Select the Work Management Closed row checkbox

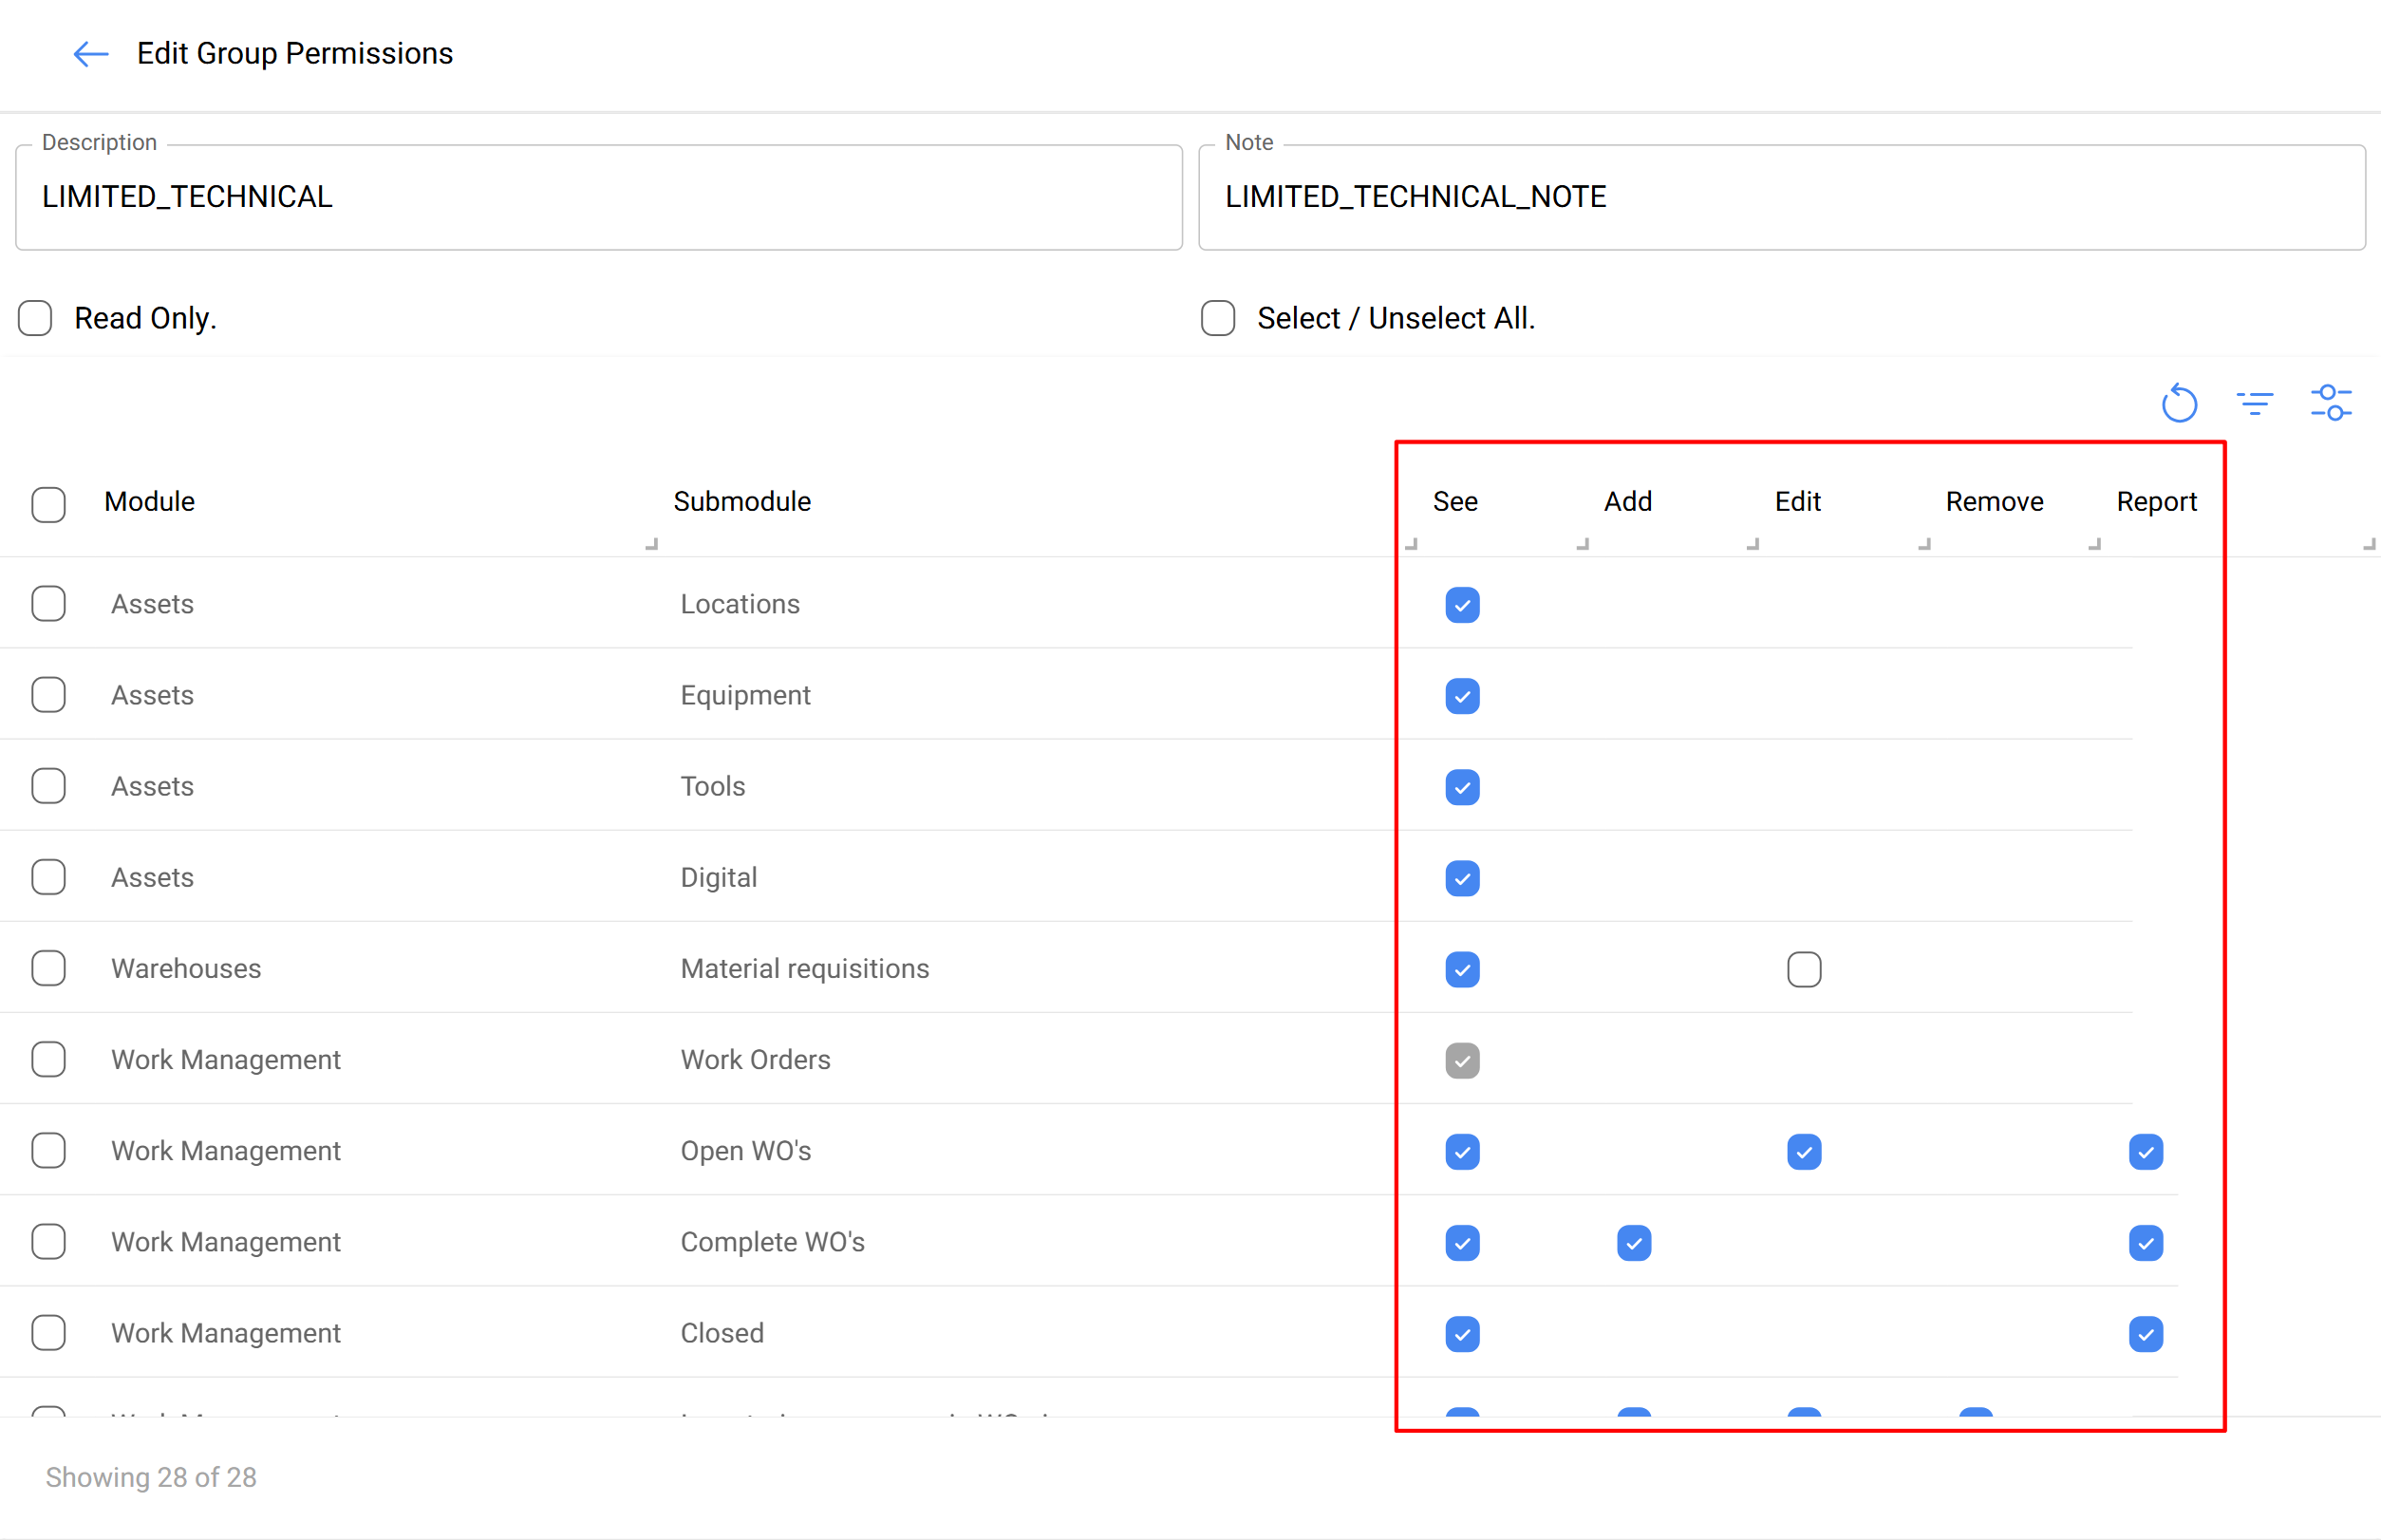pos(48,1332)
